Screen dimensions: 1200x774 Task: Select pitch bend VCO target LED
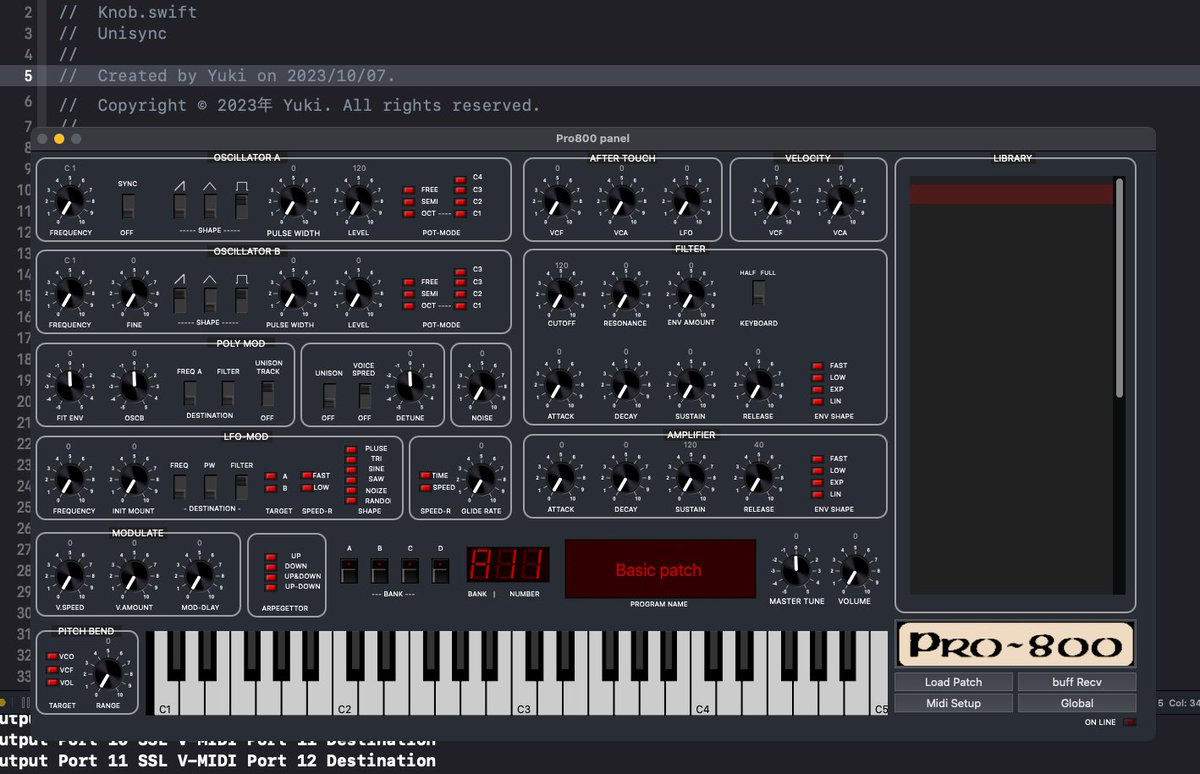tap(51, 656)
